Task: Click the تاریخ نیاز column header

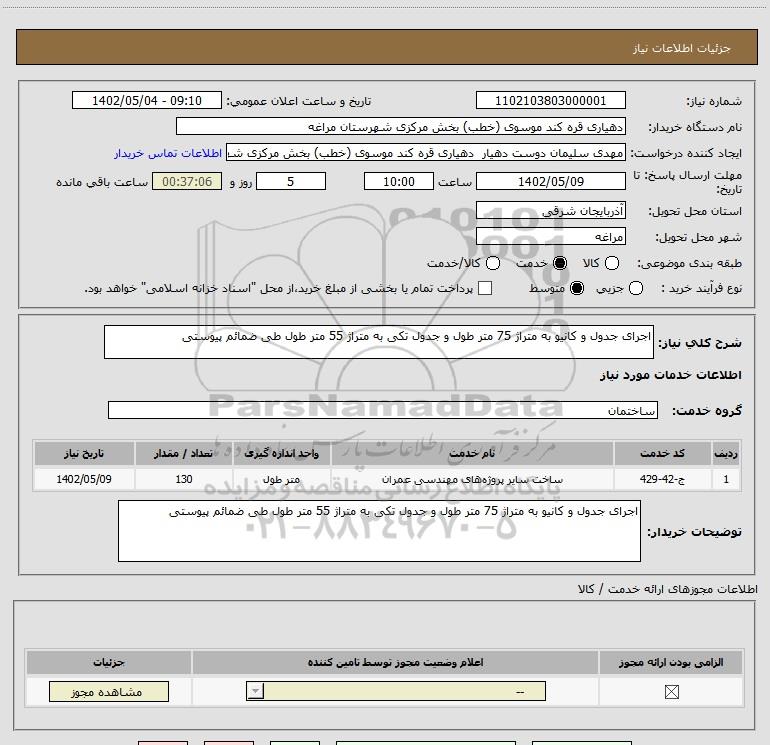Action: coord(84,453)
